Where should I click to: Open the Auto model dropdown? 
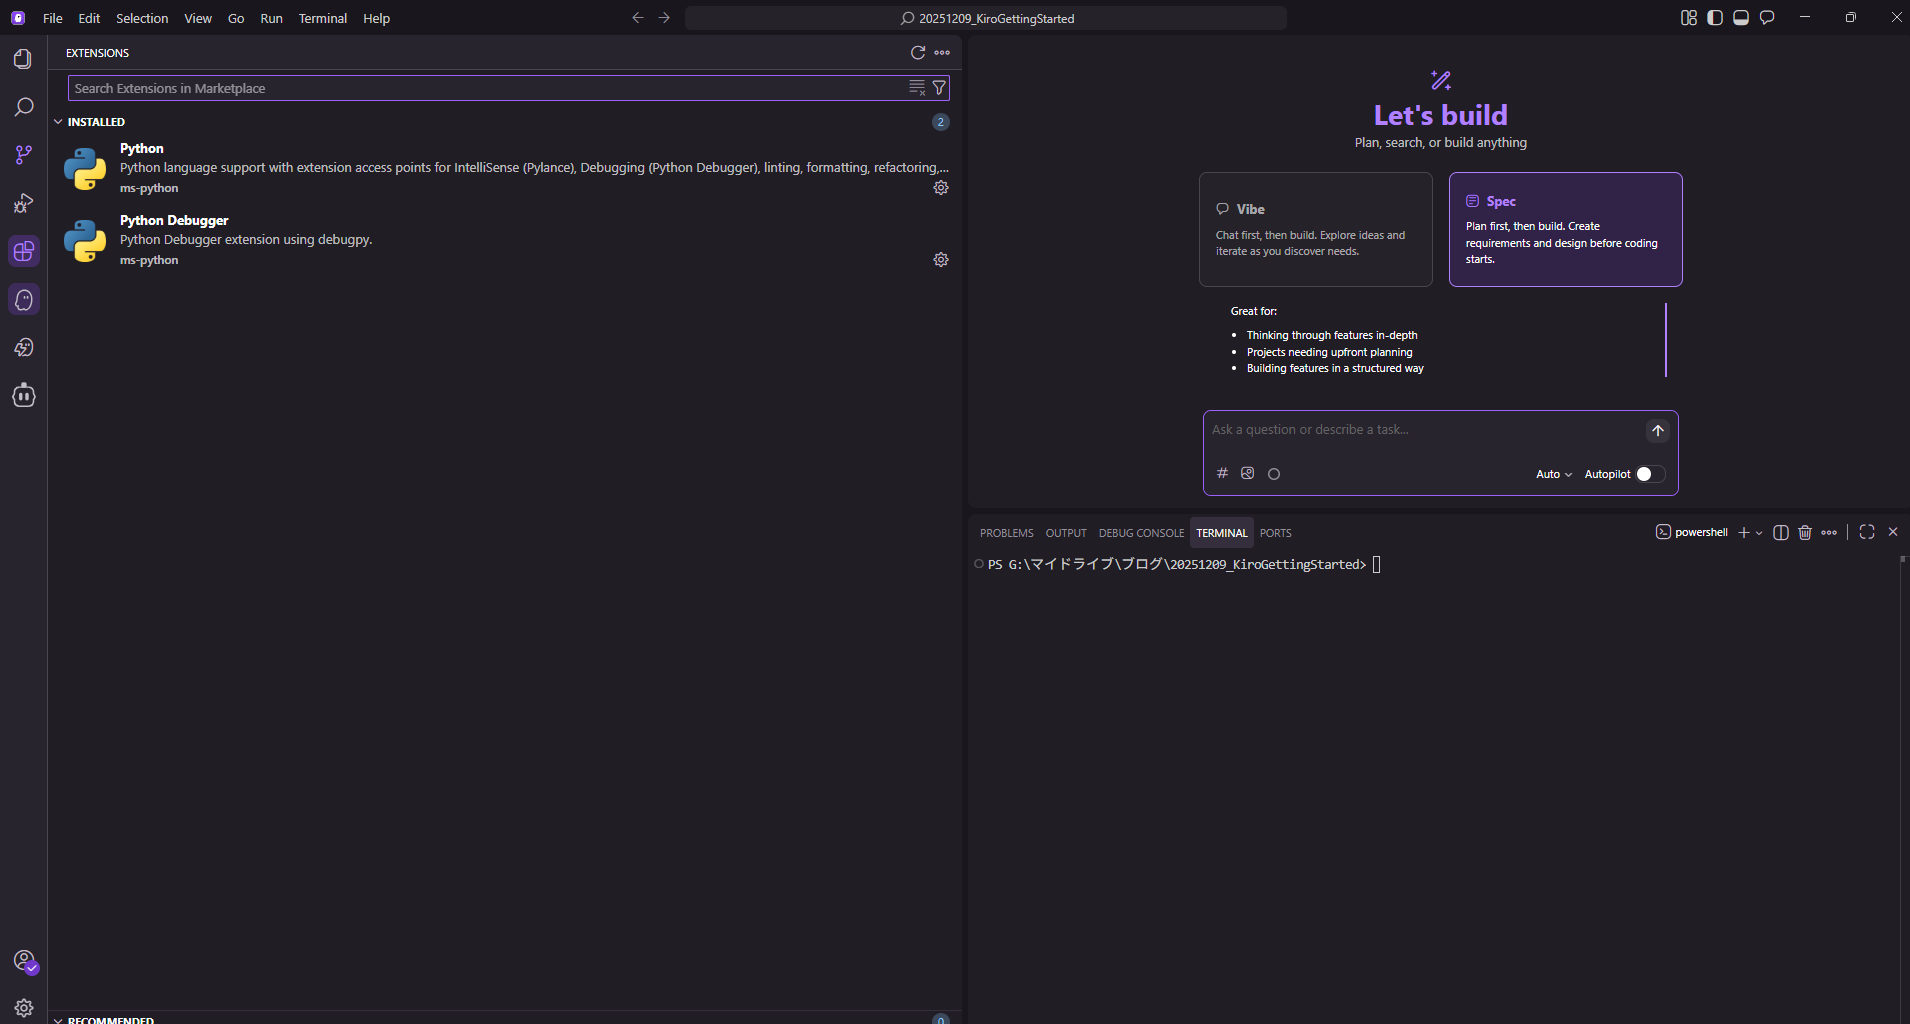point(1553,474)
